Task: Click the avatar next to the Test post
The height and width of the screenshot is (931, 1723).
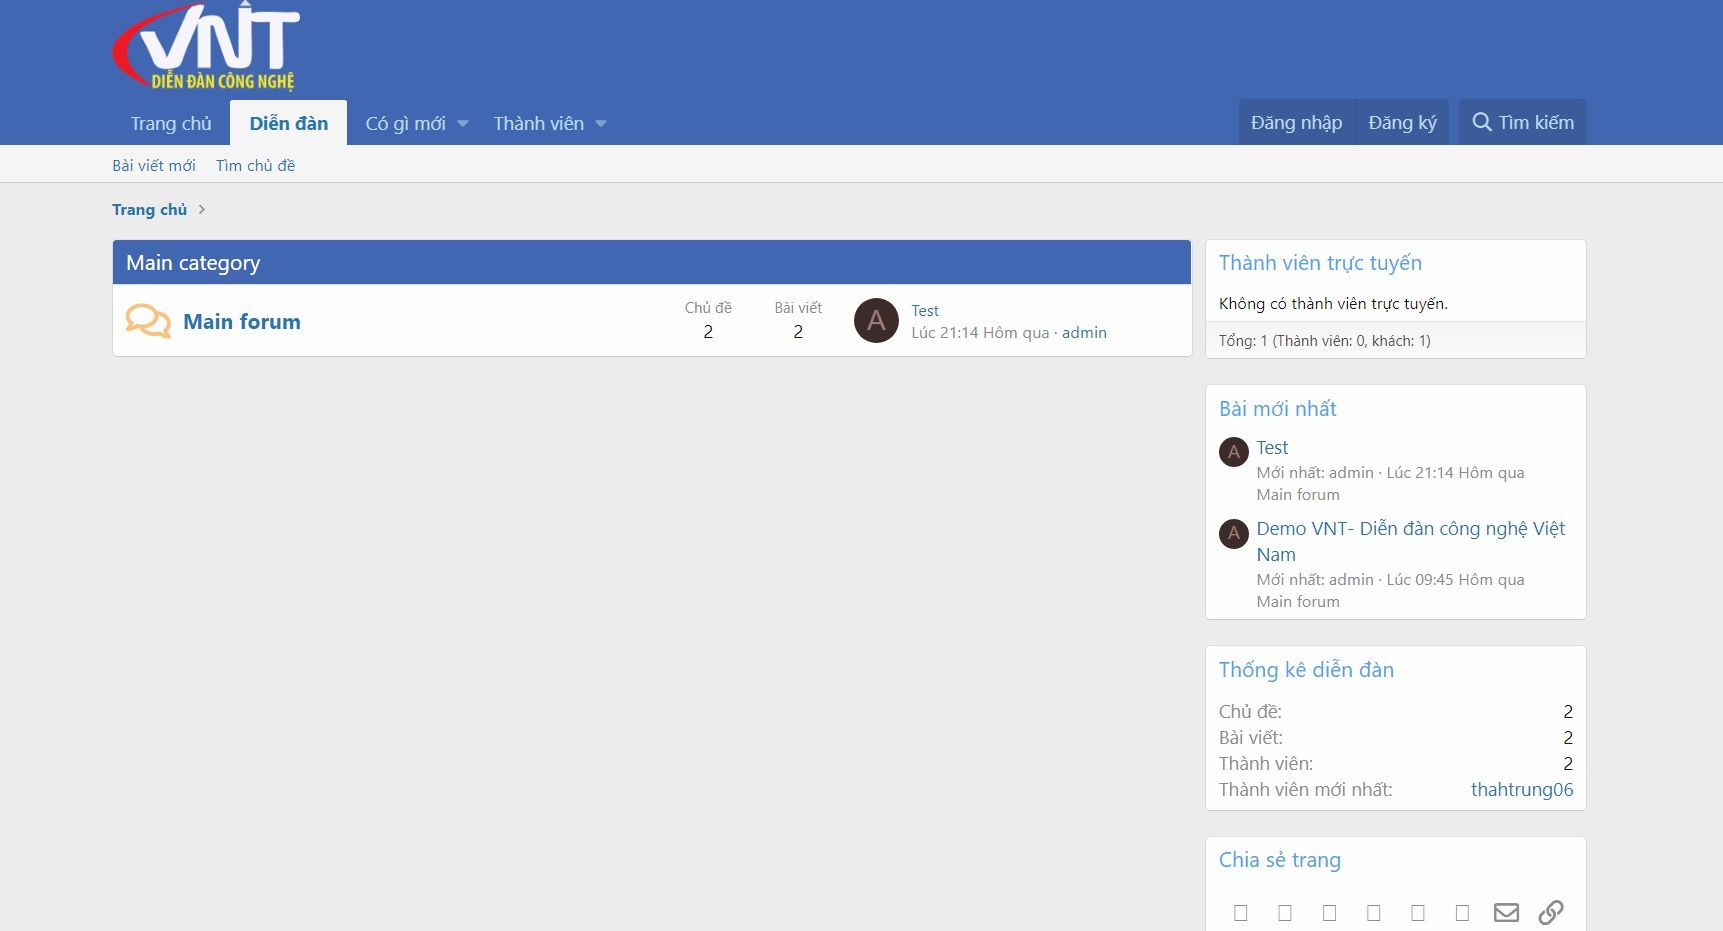Action: pyautogui.click(x=1233, y=452)
